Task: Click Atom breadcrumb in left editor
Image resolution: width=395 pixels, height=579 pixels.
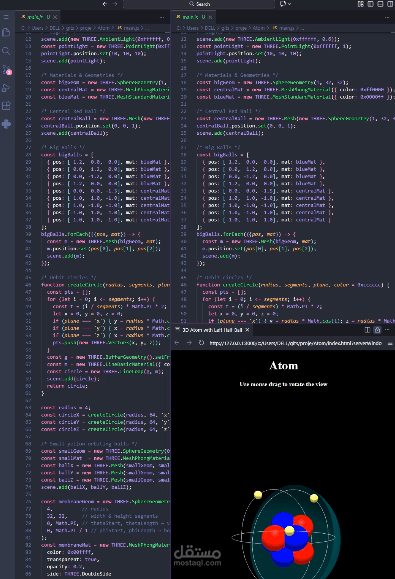Action: click(x=103, y=28)
